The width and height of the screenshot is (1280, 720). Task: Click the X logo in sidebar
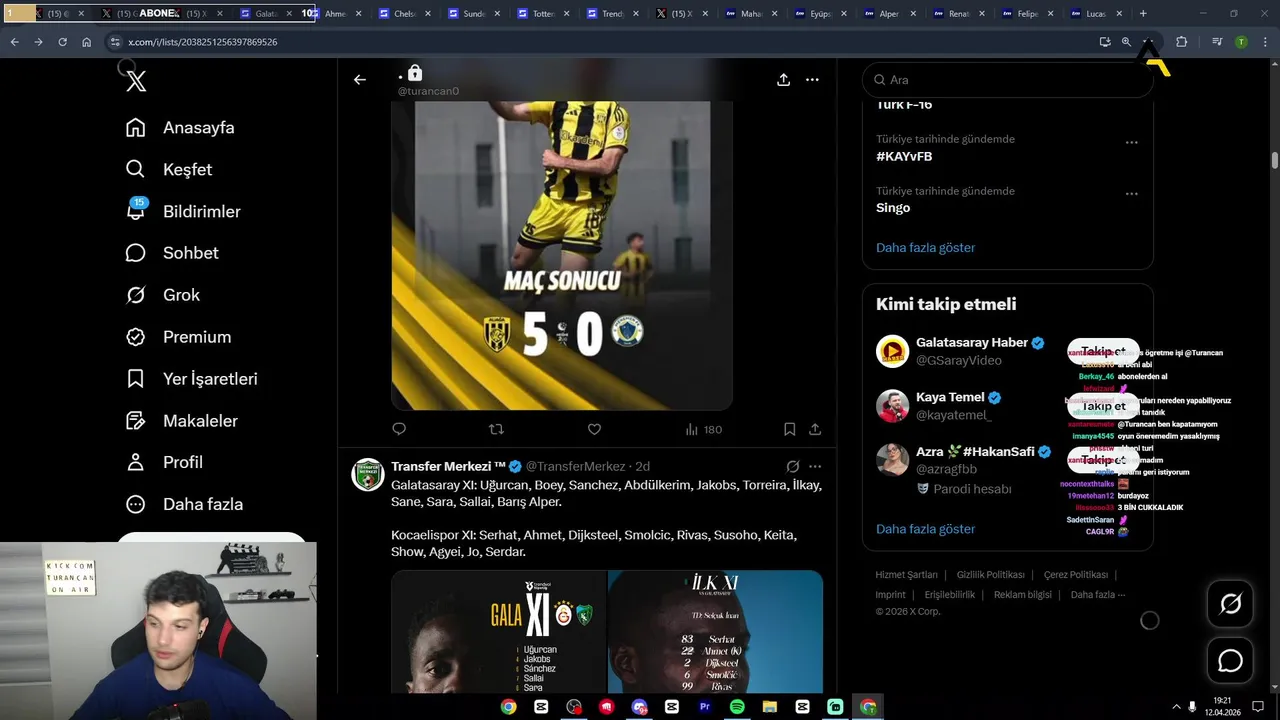click(136, 81)
